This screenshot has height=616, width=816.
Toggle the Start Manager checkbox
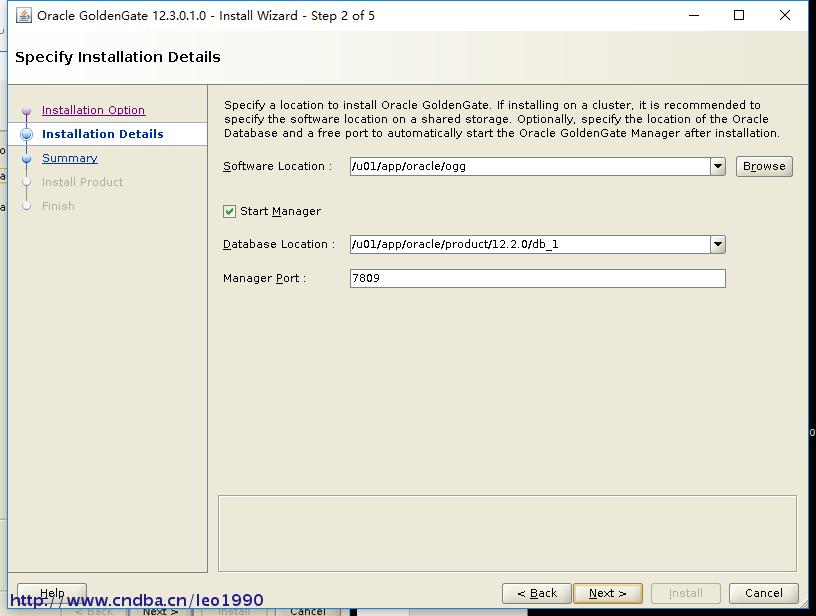230,211
